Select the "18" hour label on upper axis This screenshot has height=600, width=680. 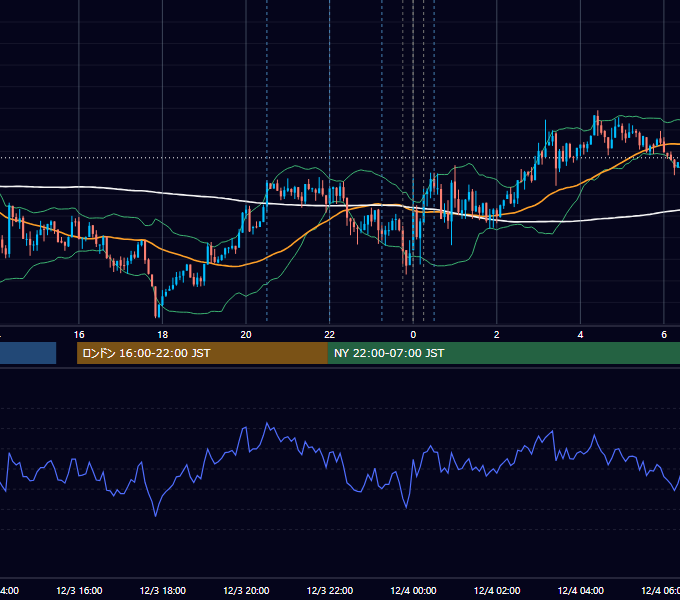point(162,335)
